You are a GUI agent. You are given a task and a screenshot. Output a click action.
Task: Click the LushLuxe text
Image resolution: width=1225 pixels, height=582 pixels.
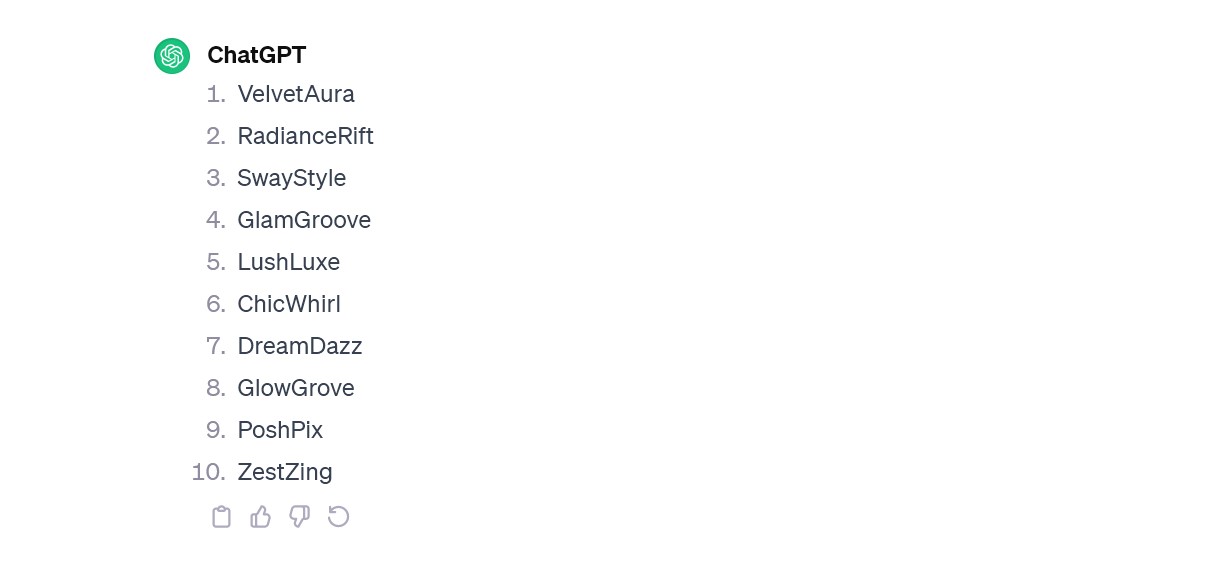(288, 262)
